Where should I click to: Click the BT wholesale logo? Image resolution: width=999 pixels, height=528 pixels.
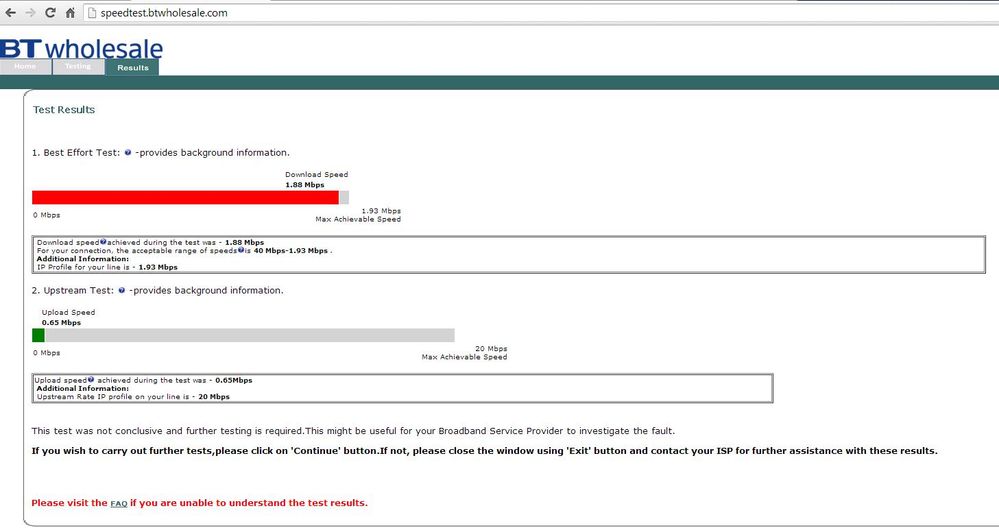82,49
